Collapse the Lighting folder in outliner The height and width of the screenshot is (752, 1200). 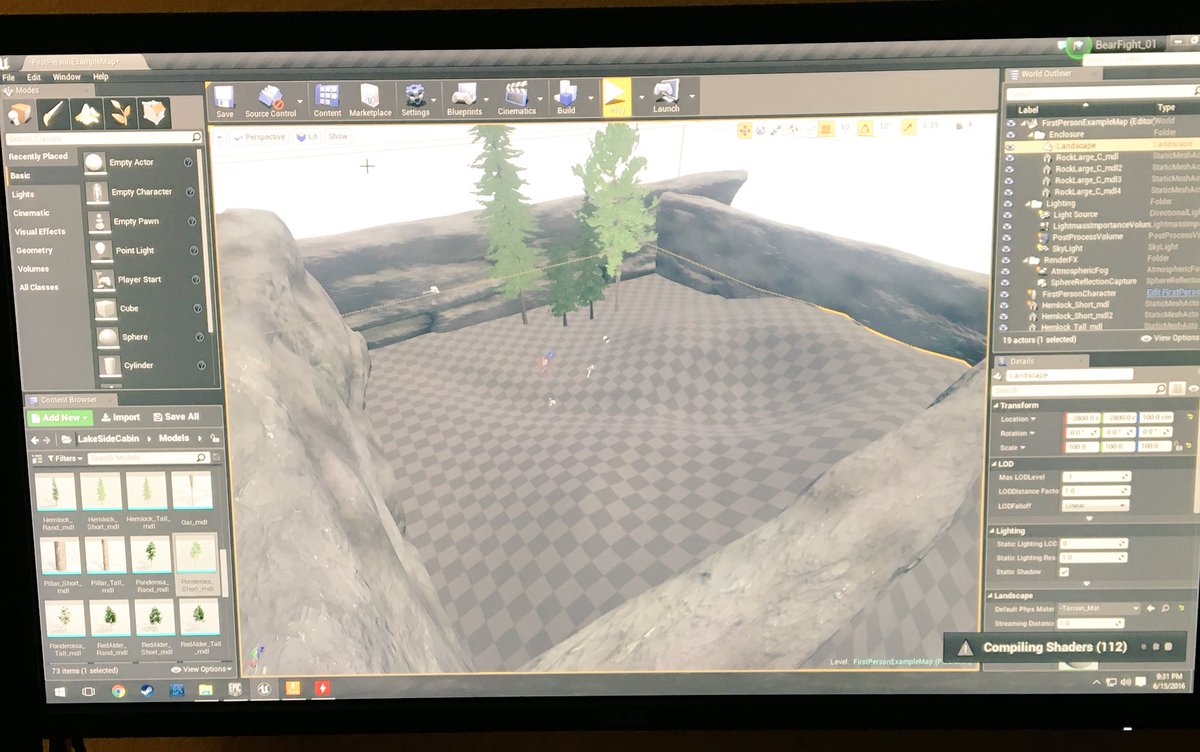pyautogui.click(x=1027, y=203)
